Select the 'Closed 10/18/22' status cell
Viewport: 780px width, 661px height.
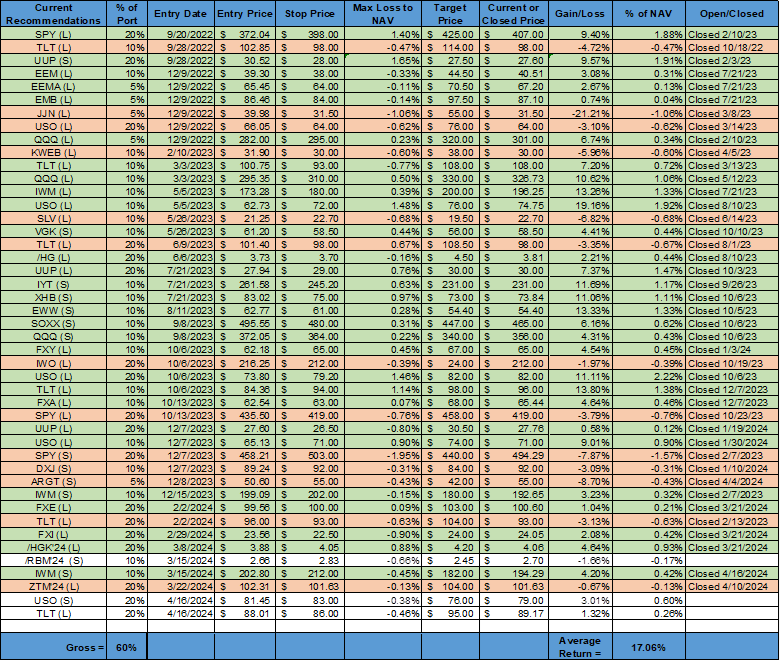pyautogui.click(x=732, y=48)
